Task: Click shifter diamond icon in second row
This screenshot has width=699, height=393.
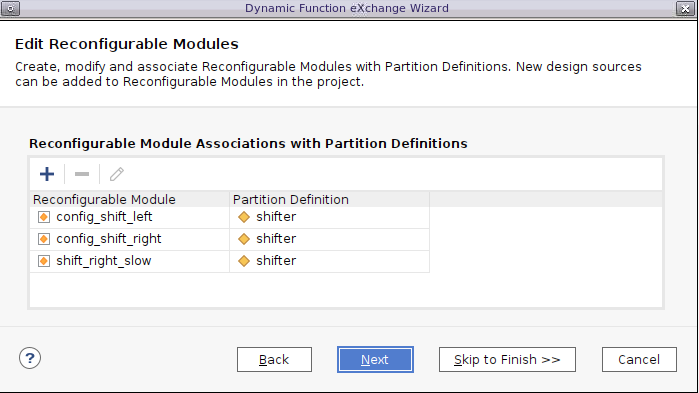Action: tap(244, 239)
